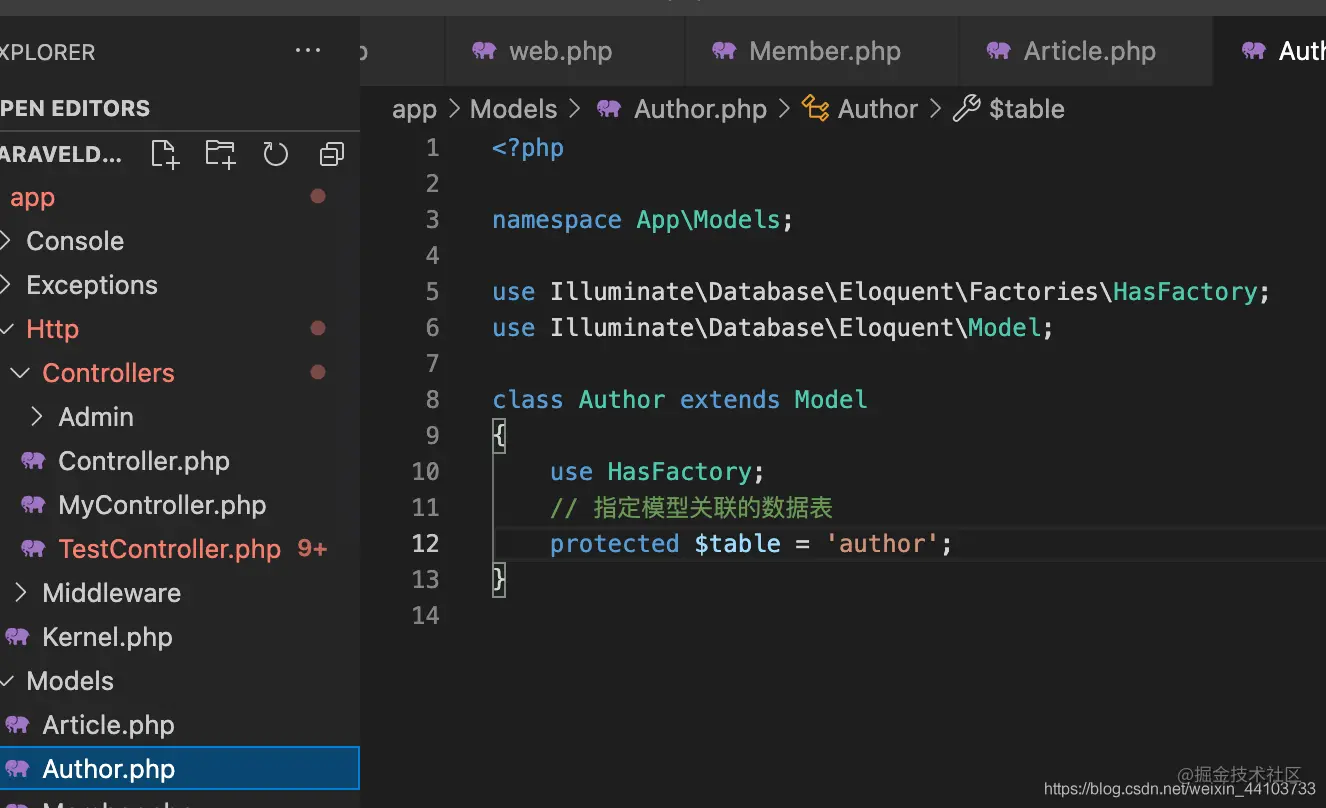Collapse the app root folder
This screenshot has height=808, width=1326.
[x=32, y=198]
